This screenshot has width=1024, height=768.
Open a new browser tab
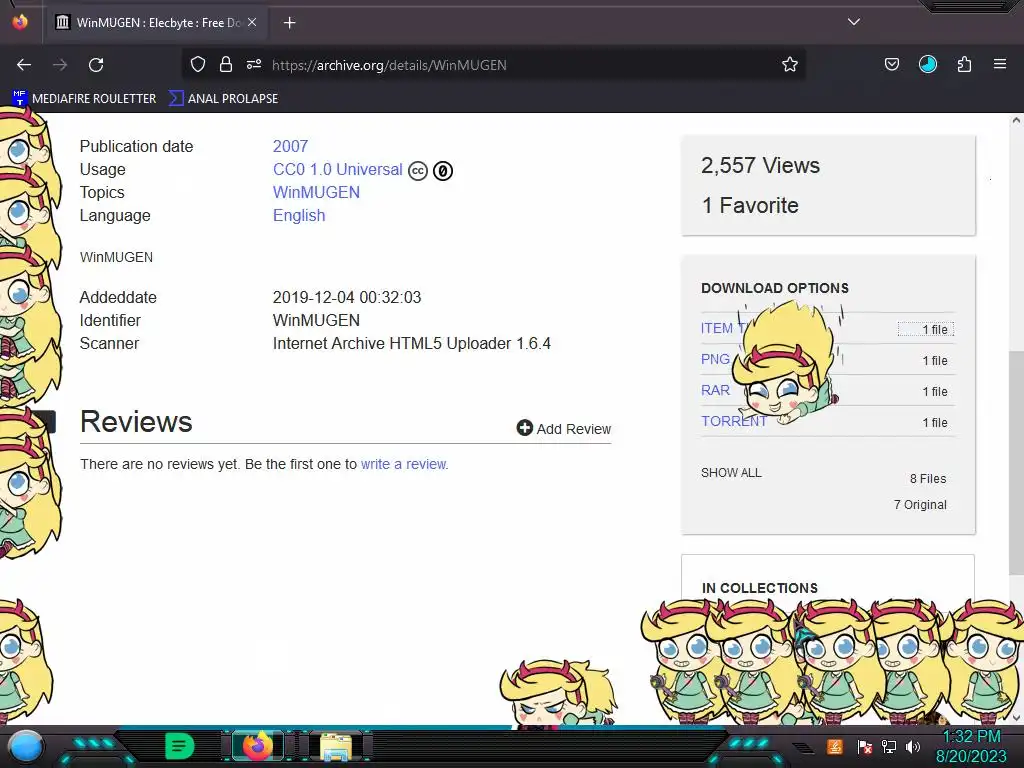click(289, 23)
